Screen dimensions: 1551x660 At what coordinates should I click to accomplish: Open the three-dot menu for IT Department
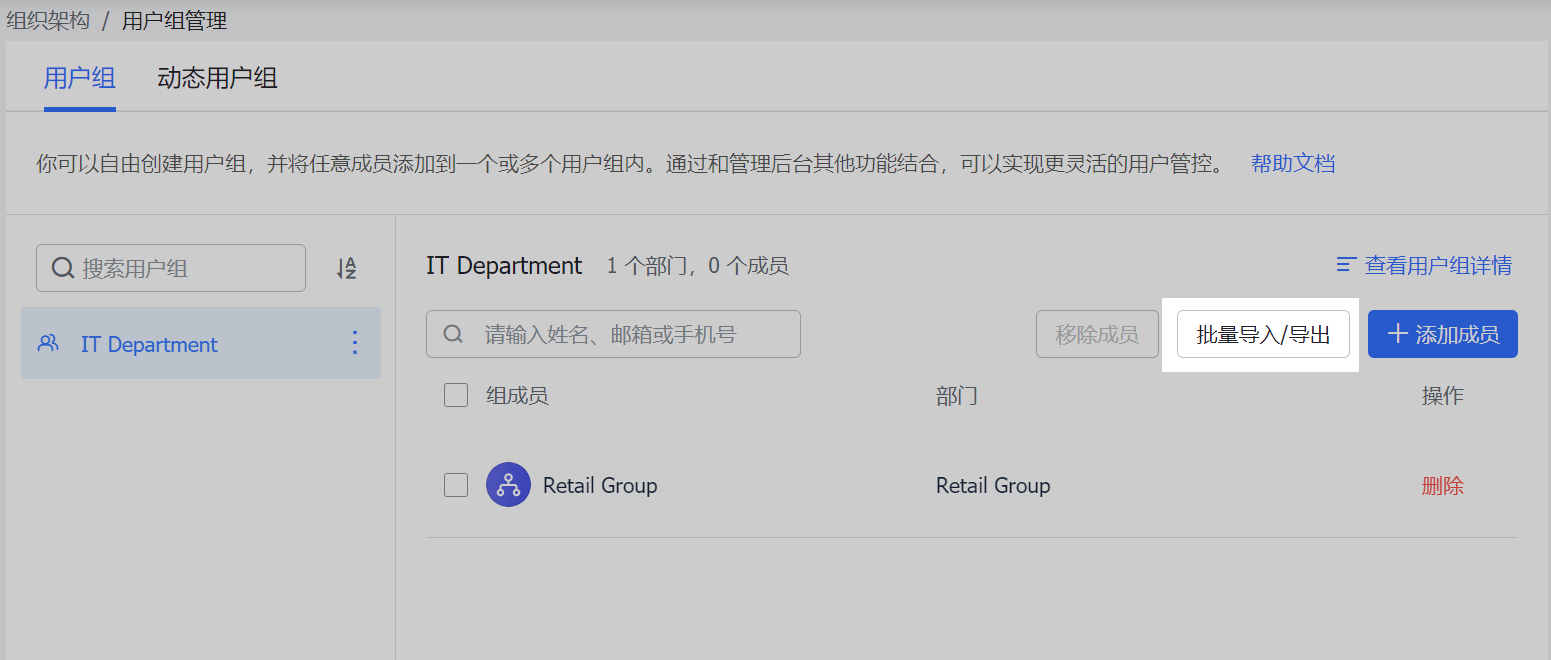pos(354,344)
